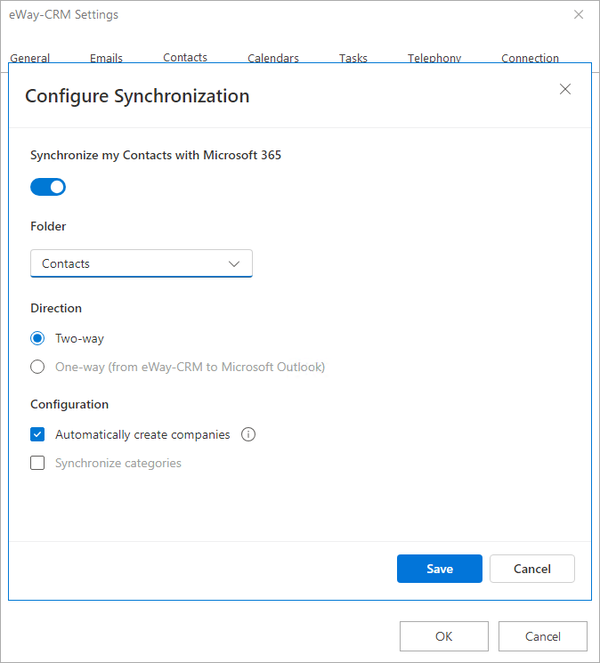Click the chevron arrow in Folder combo box

point(234,264)
